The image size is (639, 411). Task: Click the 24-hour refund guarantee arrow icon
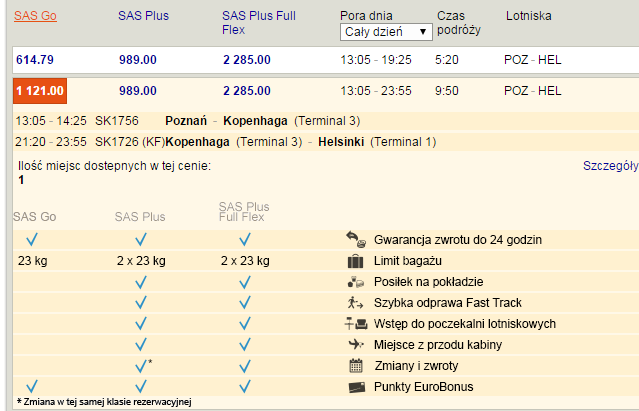[356, 239]
